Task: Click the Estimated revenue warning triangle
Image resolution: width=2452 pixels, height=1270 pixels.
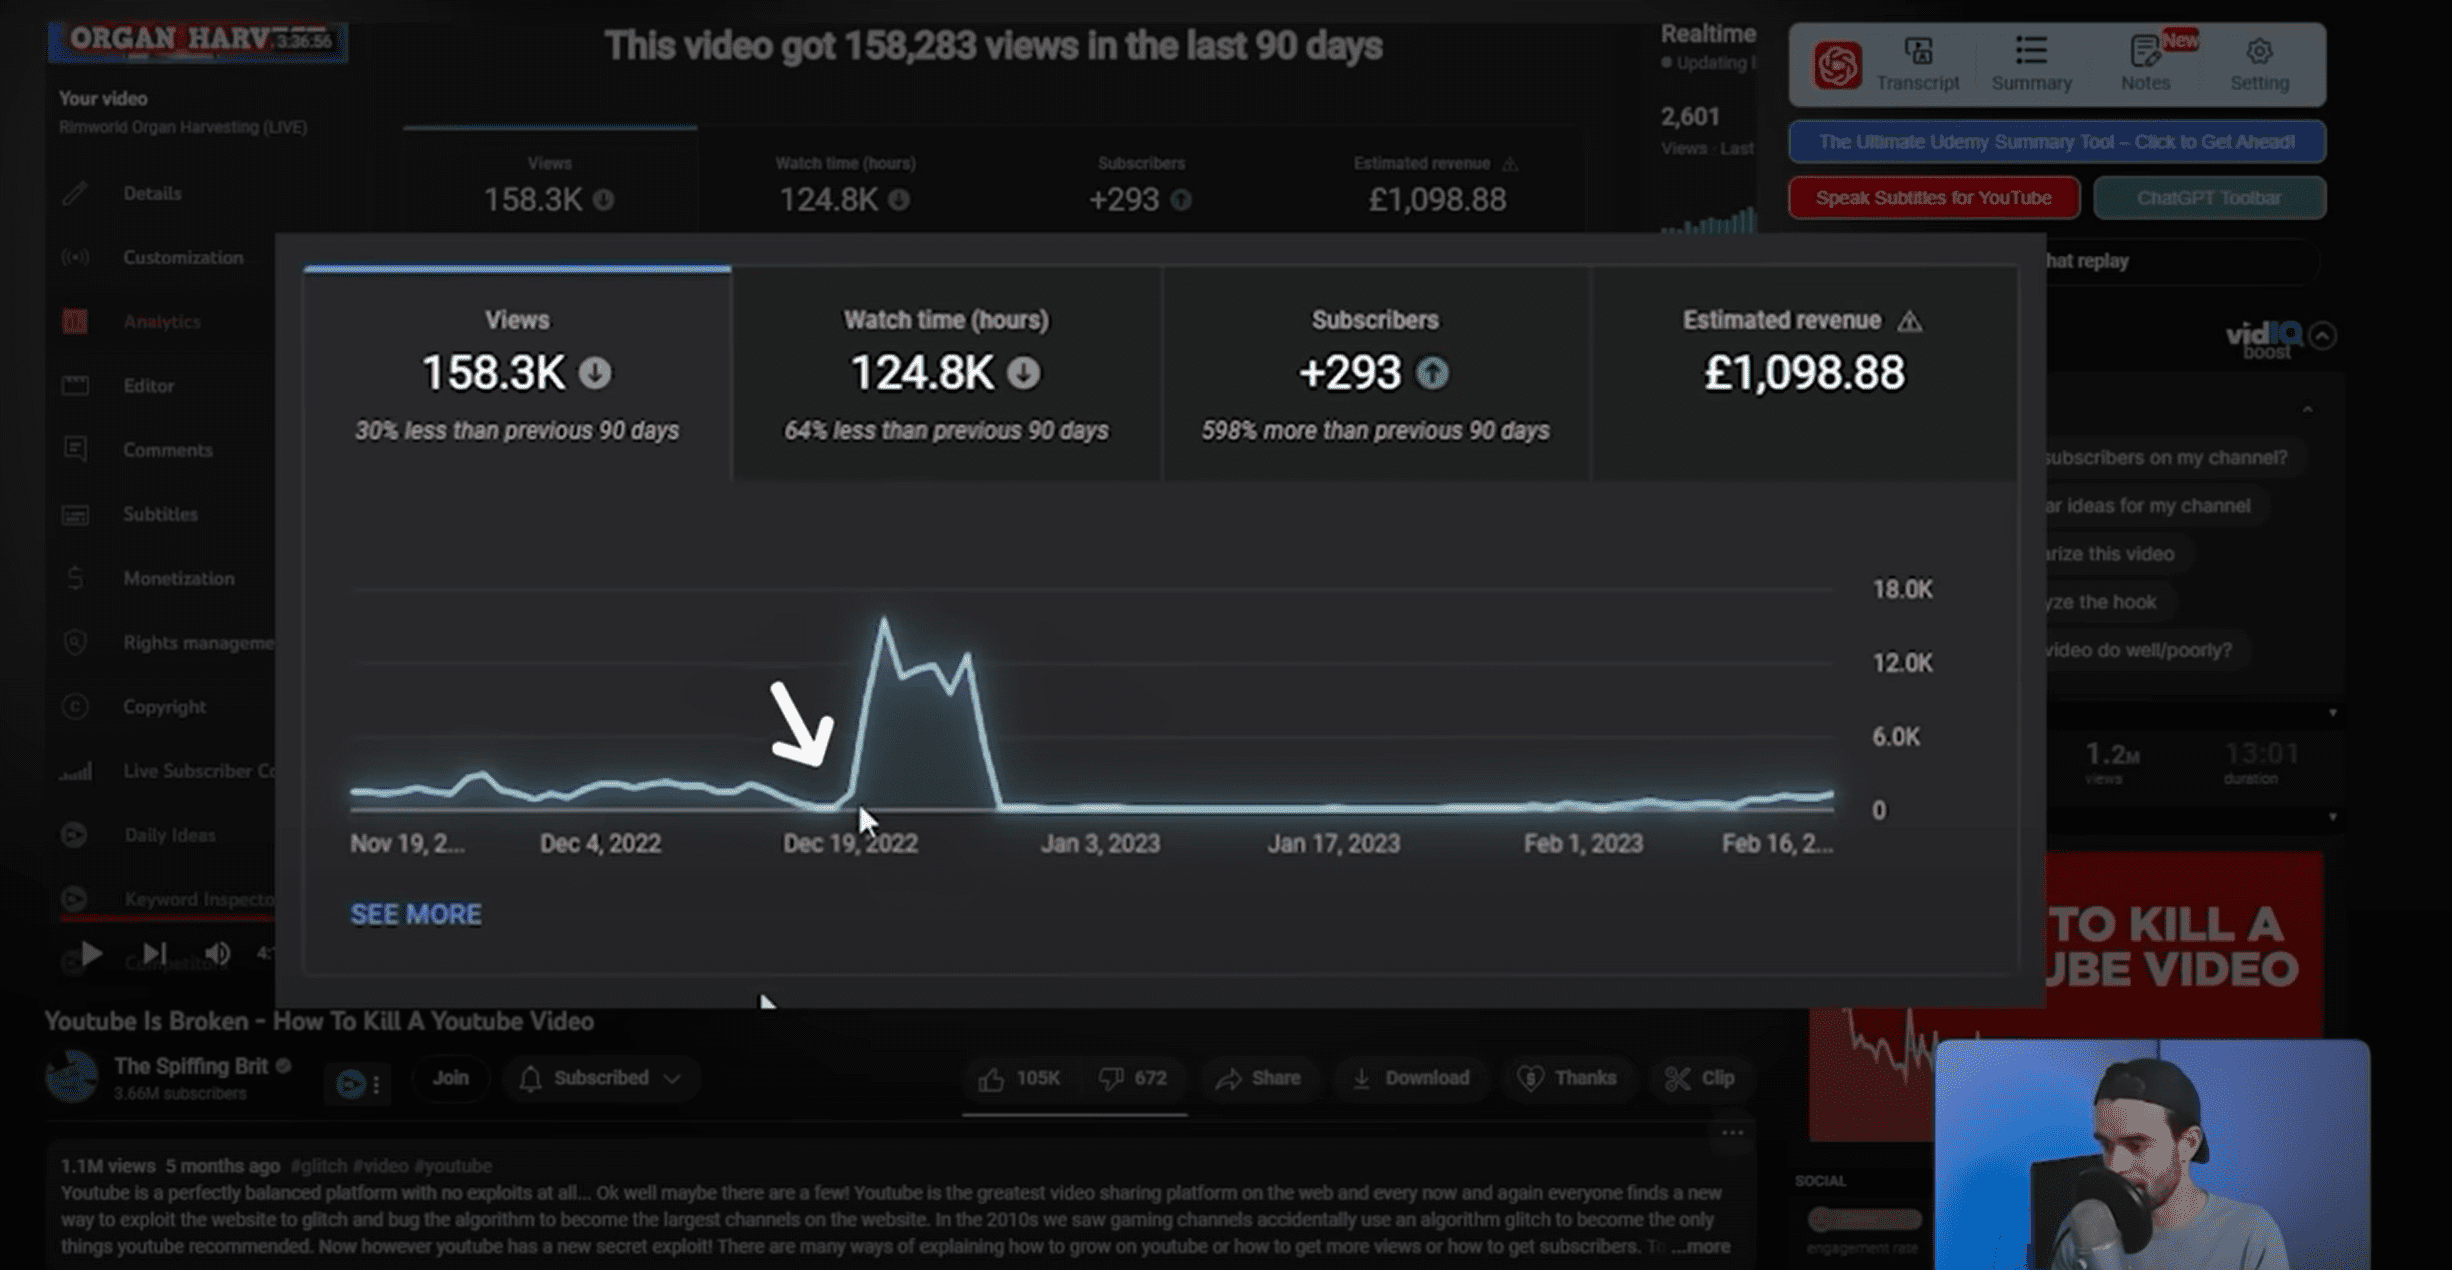Action: [x=1909, y=321]
